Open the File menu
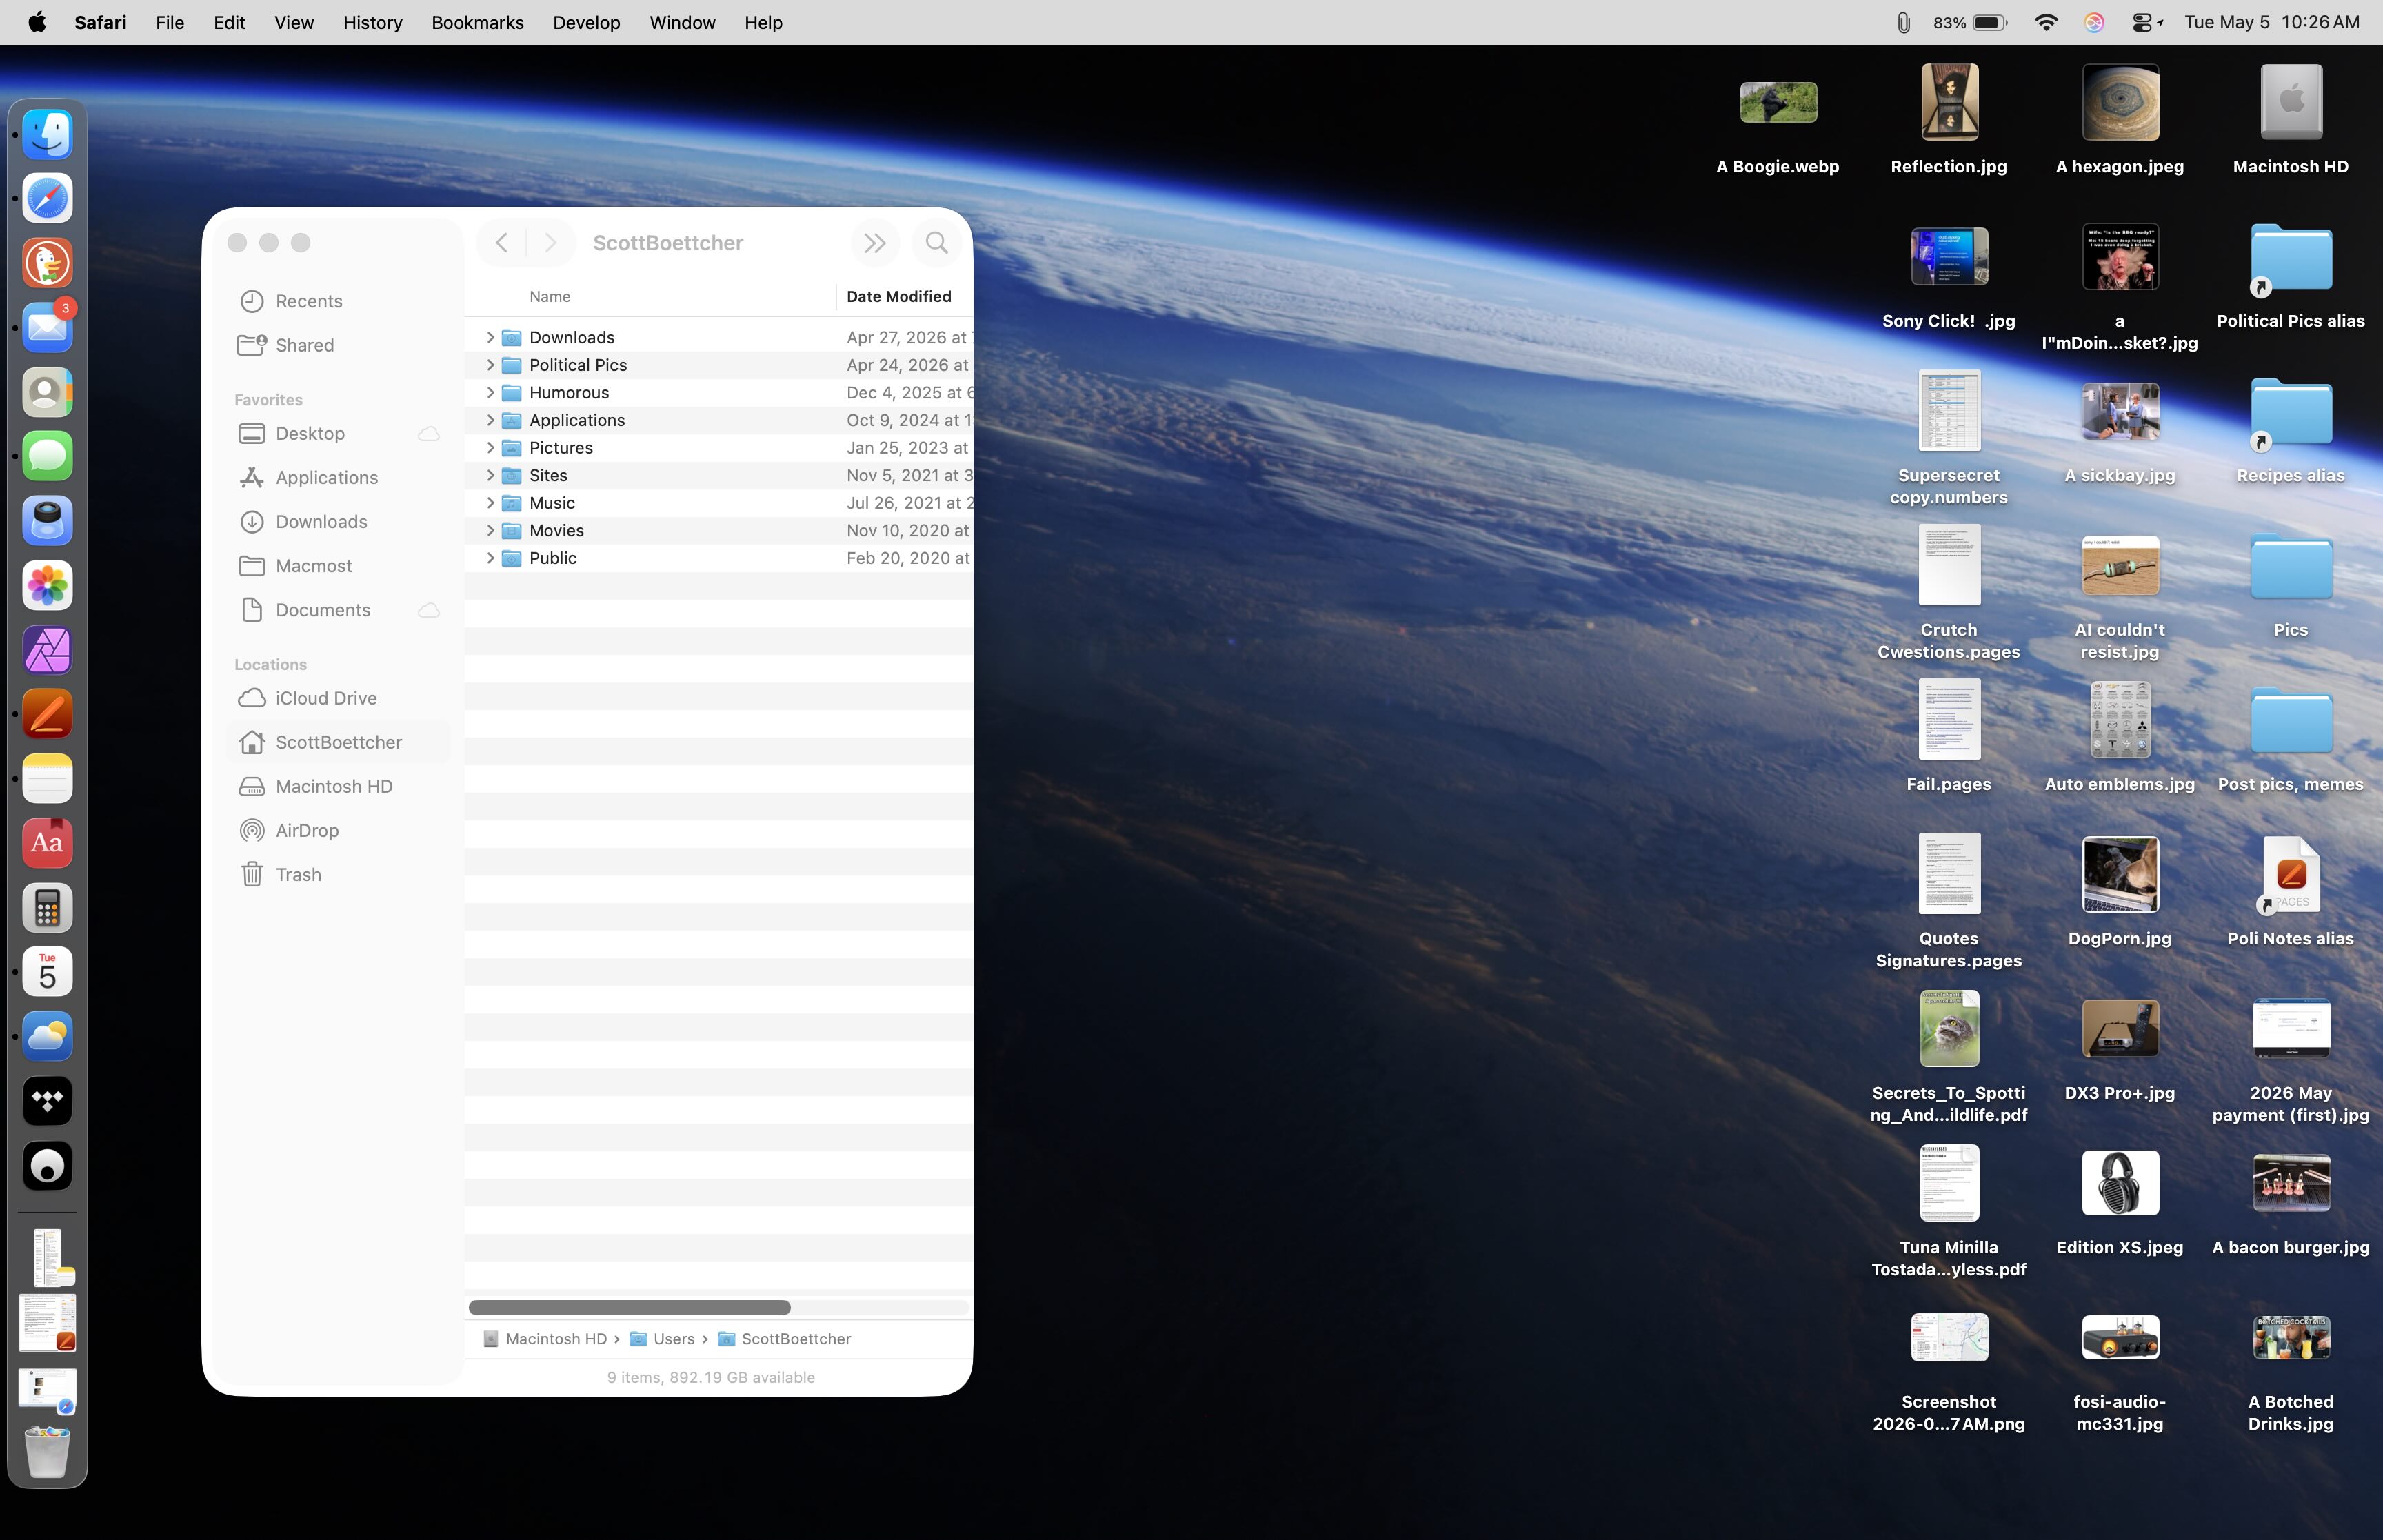 [x=169, y=22]
